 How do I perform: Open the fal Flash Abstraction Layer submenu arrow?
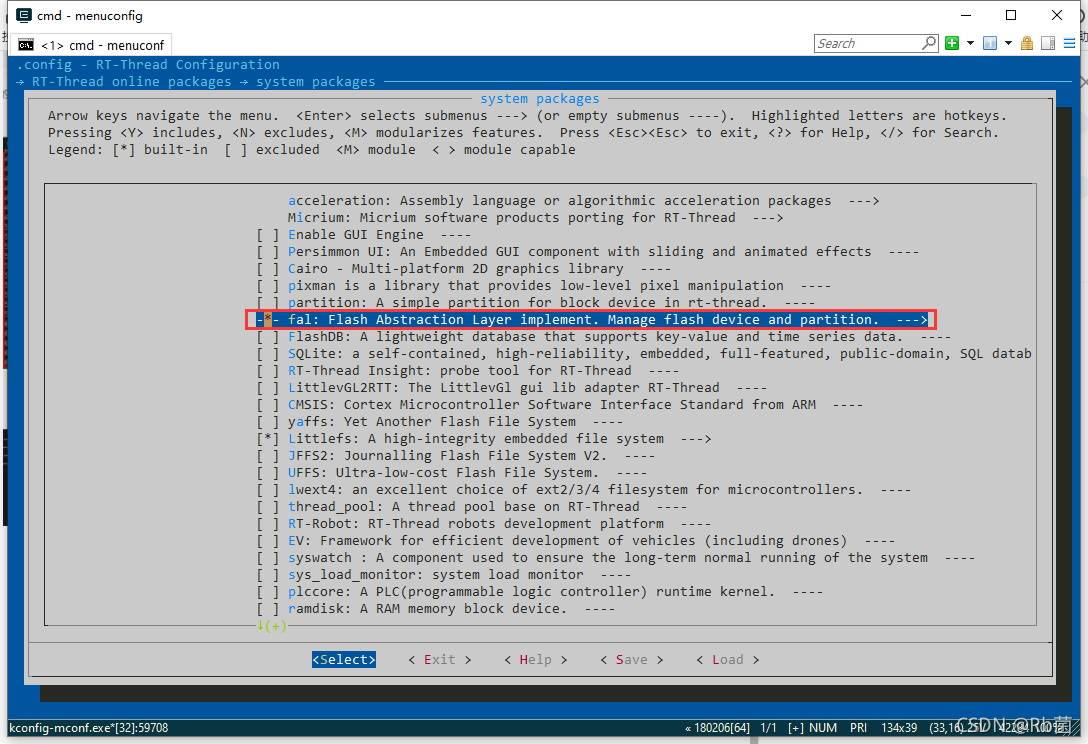pos(912,319)
